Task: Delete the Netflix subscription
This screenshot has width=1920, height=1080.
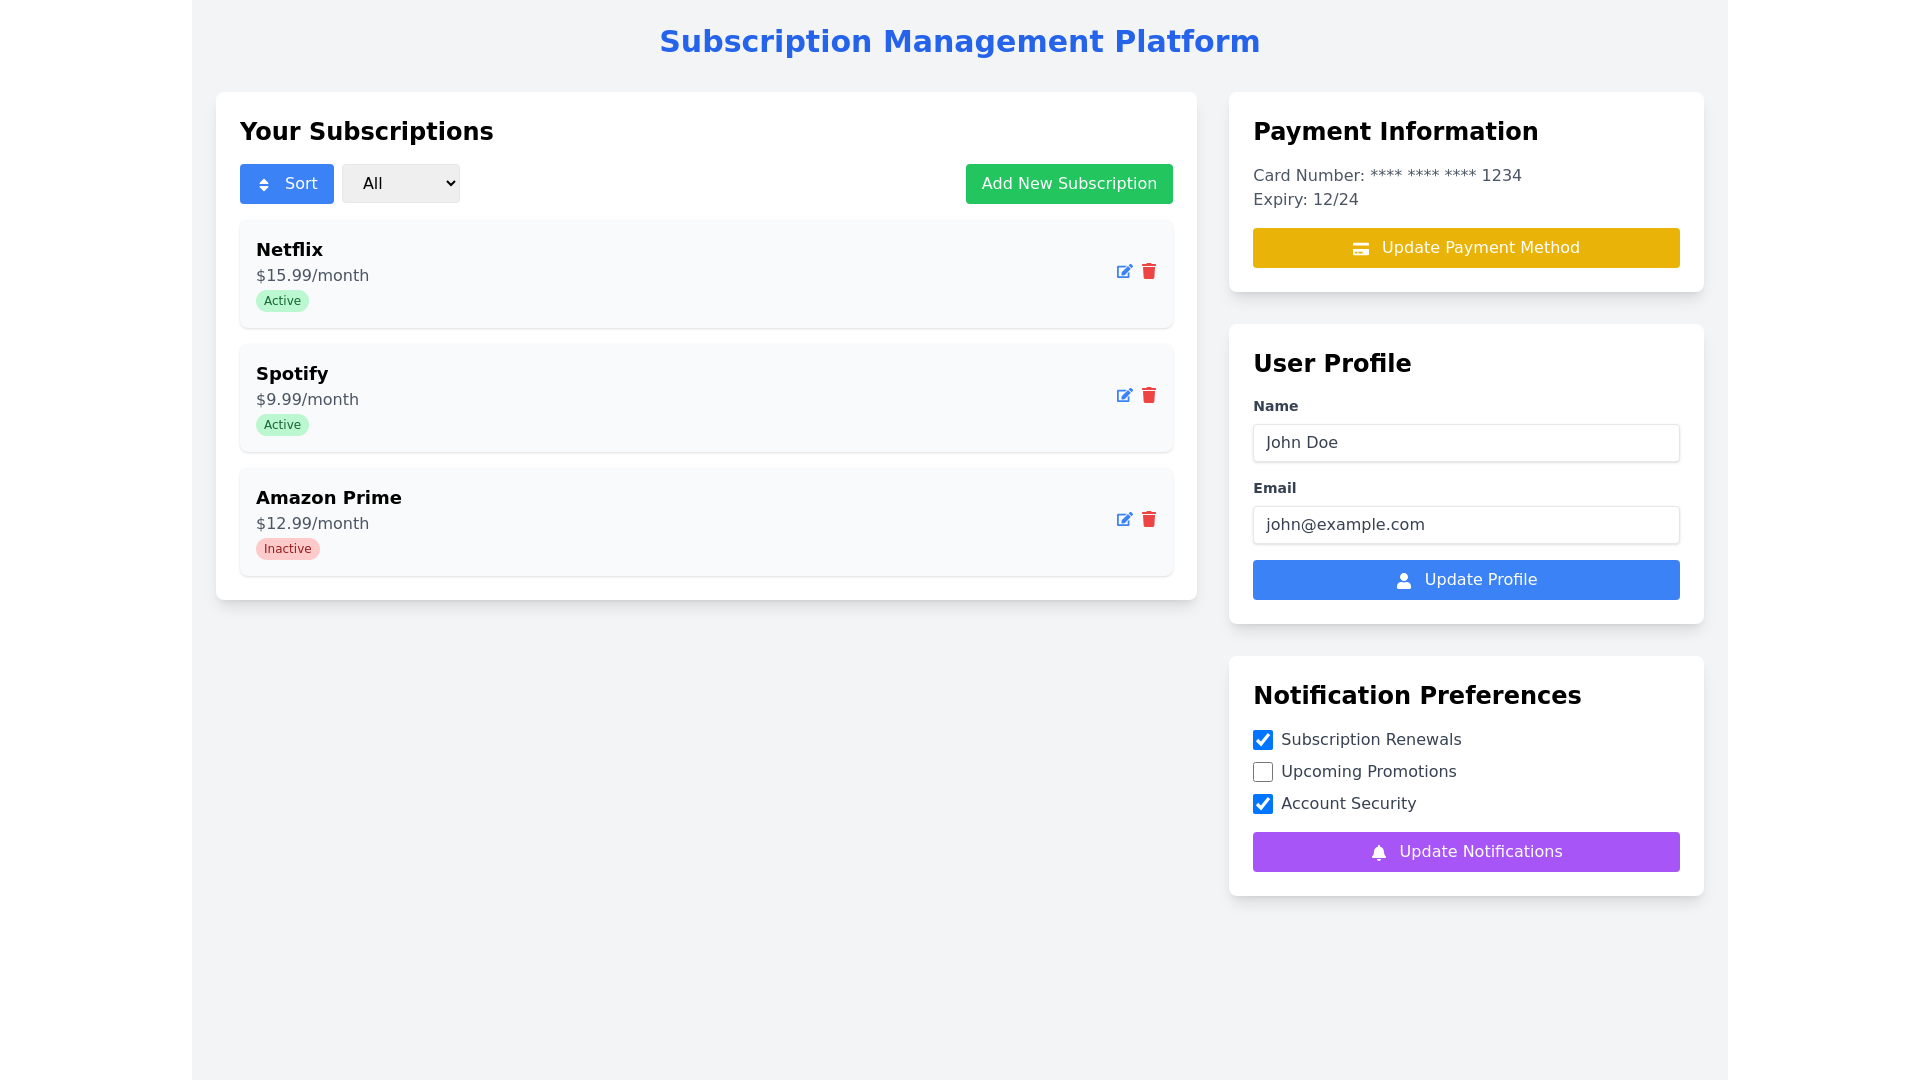Action: coord(1149,272)
